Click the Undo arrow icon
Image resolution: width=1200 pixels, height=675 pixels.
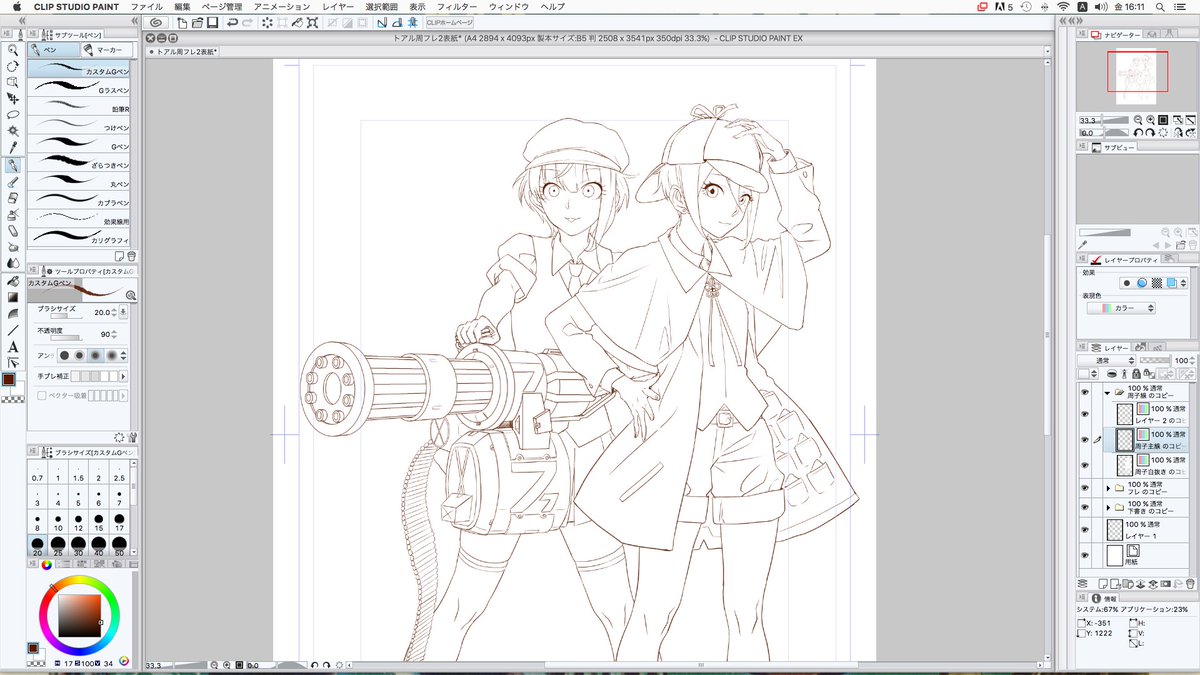coord(232,22)
